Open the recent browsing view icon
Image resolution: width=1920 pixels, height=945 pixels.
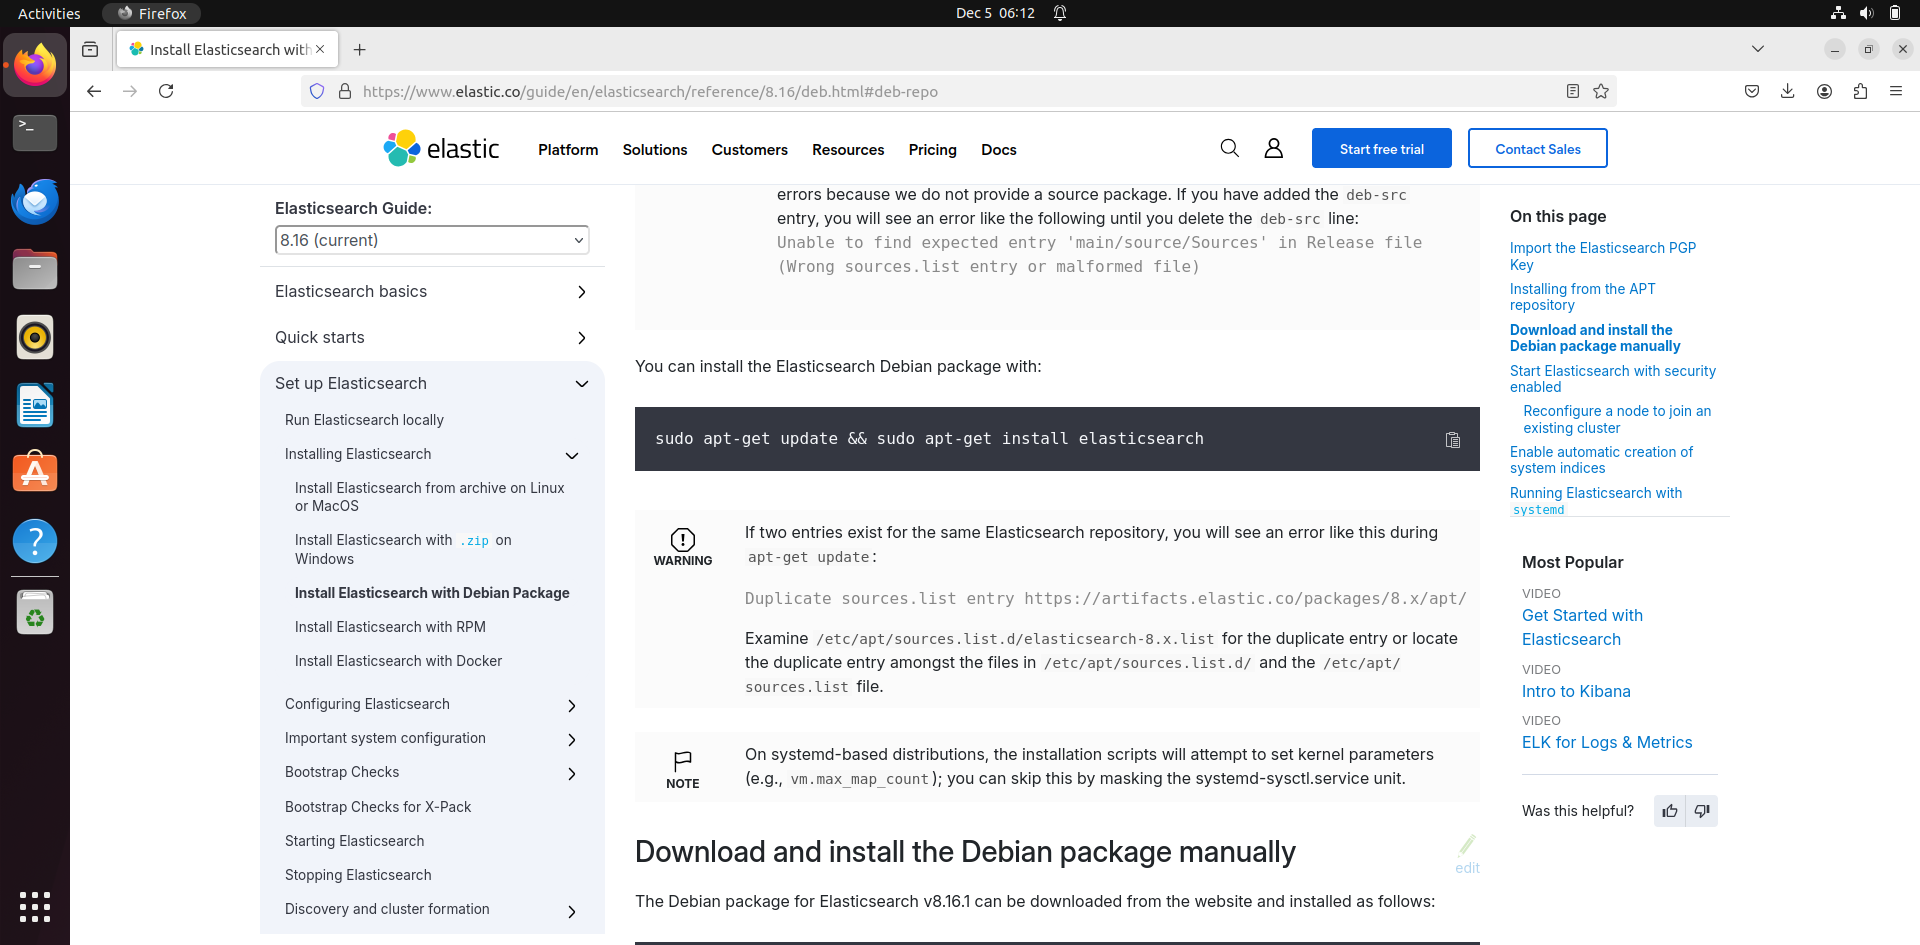[90, 49]
